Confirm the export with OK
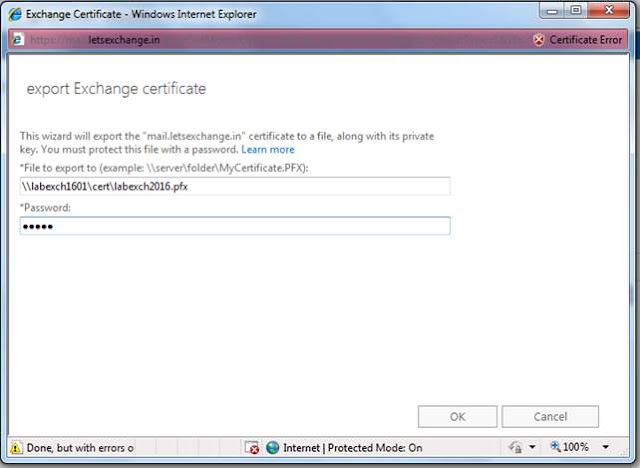640x468 pixels. point(458,417)
